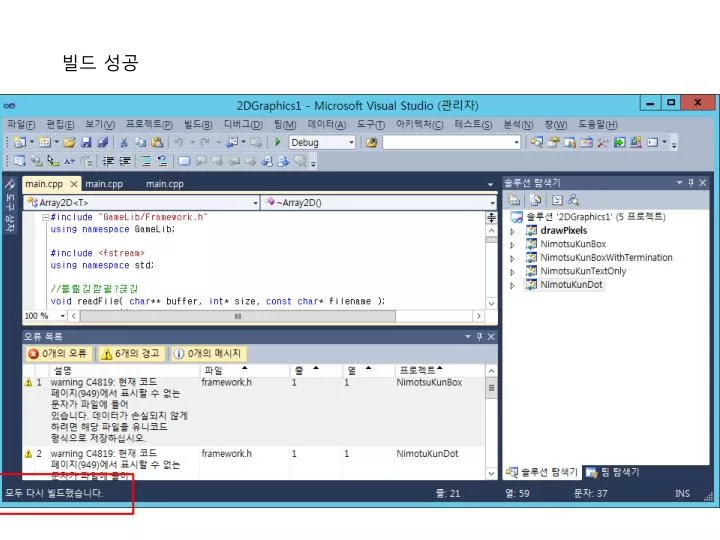720x540 pixels.
Task: Open the Toolbox crossed-tools icon
Action: point(602,142)
